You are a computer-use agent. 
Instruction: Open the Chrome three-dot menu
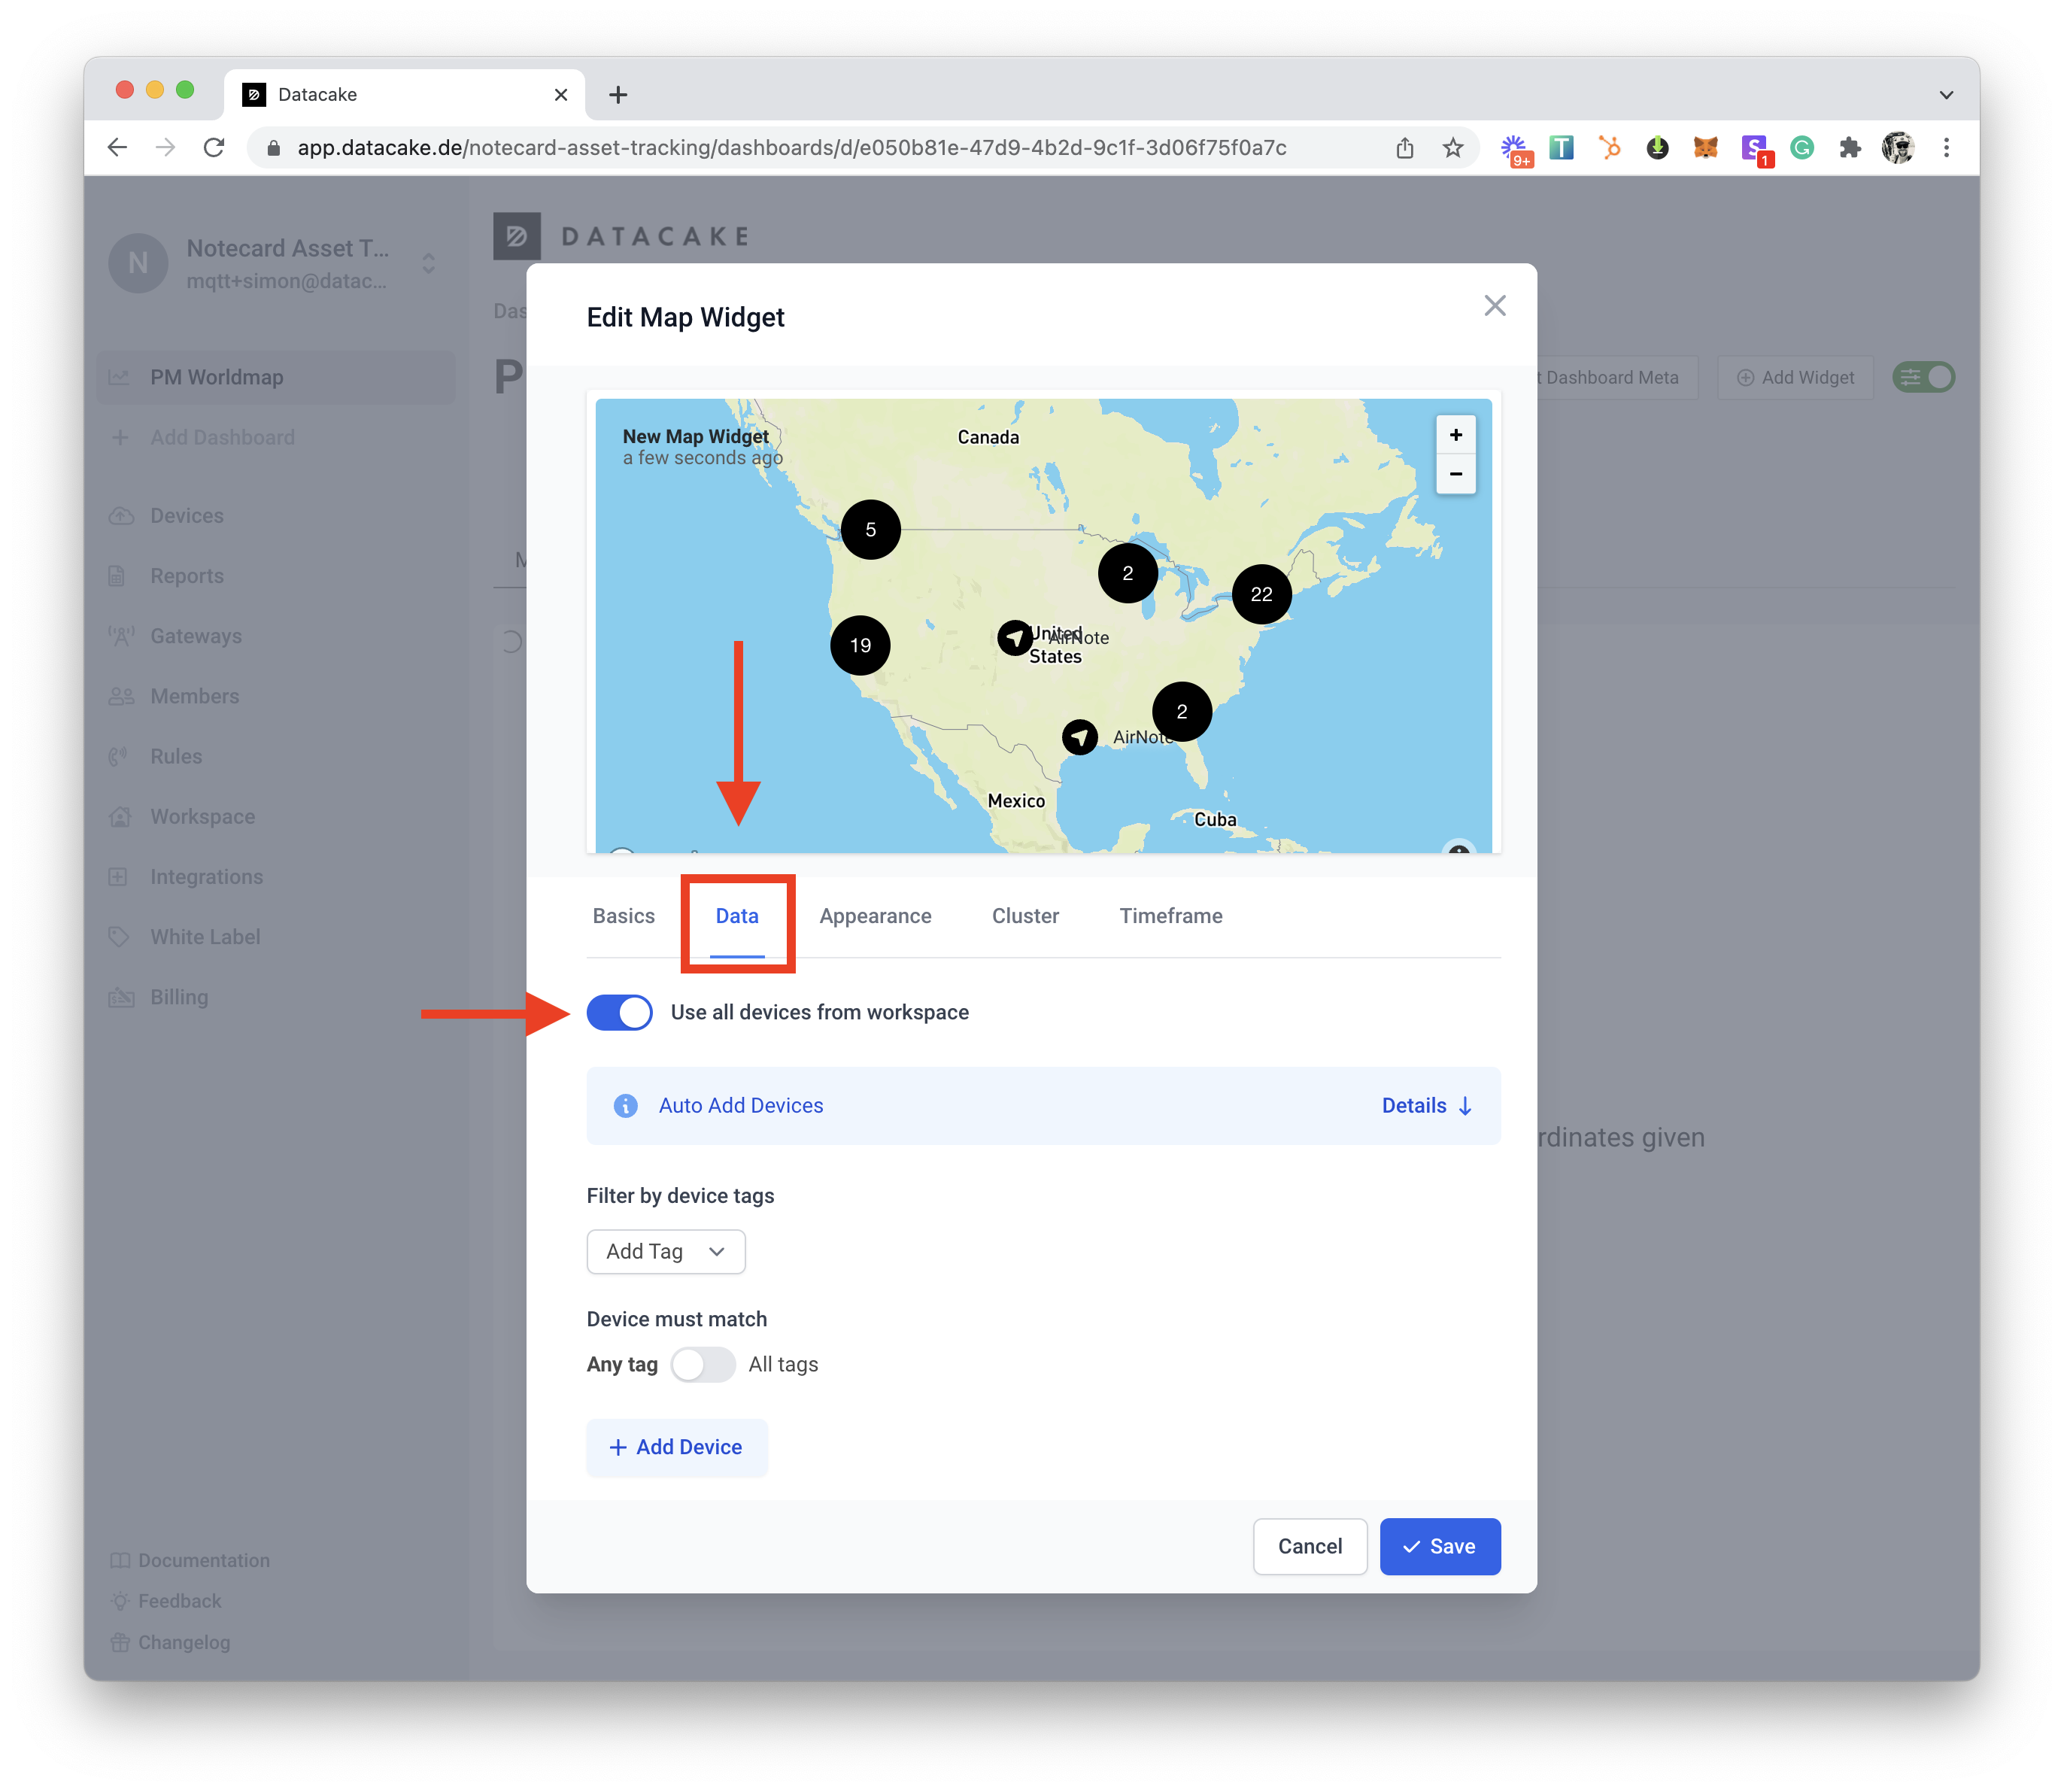pyautogui.click(x=1945, y=148)
